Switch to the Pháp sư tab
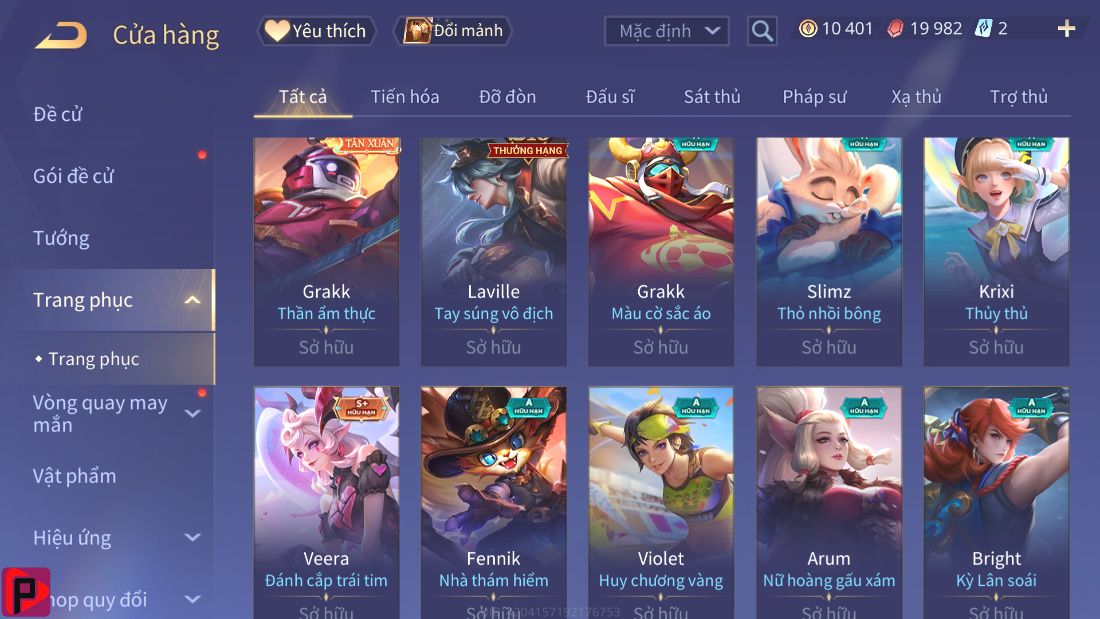 click(x=814, y=97)
